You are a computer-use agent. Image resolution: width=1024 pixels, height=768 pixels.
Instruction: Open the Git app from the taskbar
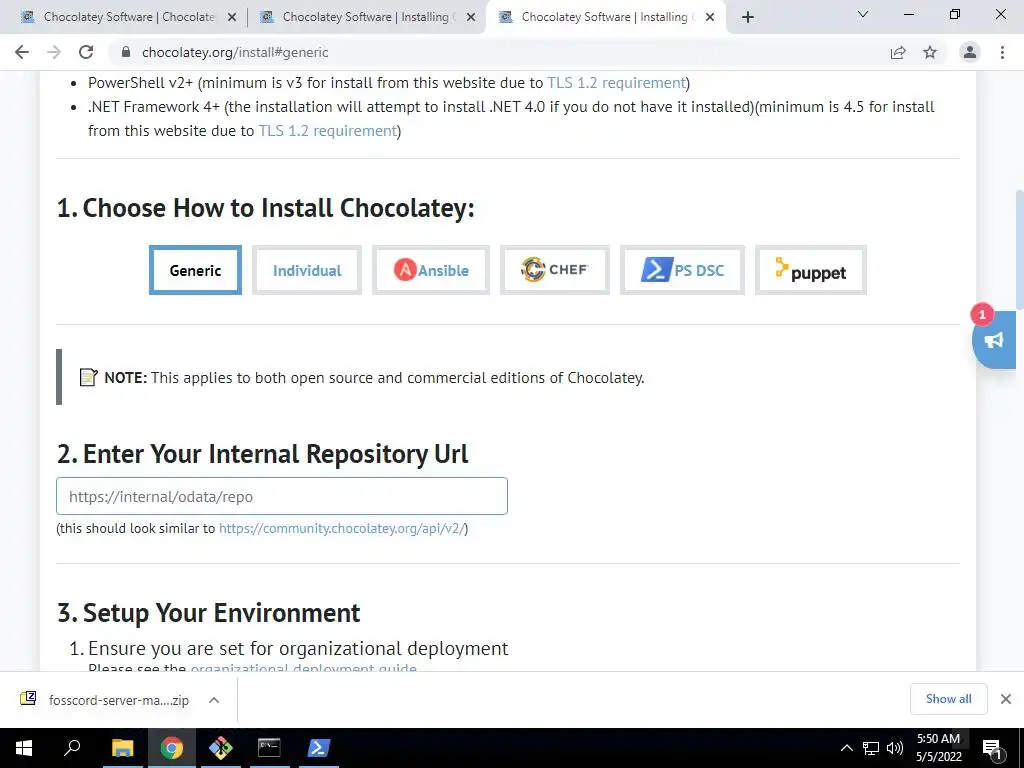(x=221, y=748)
